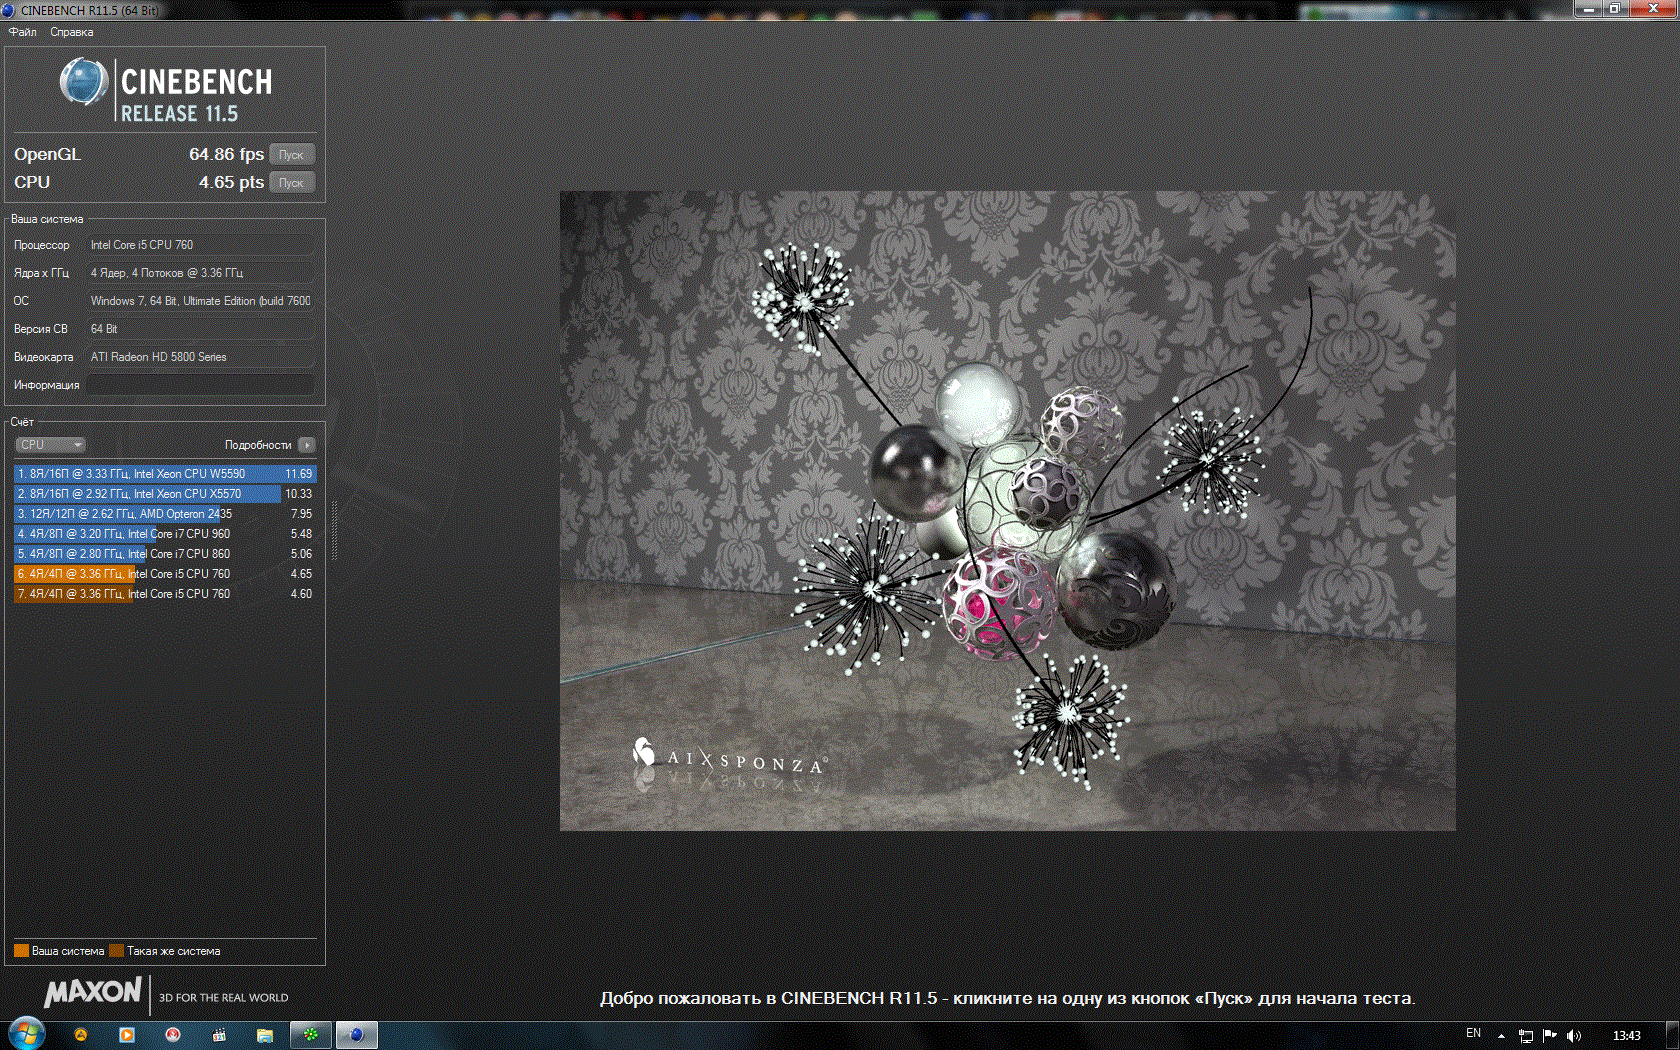Switch the EN input language indicator
The width and height of the screenshot is (1680, 1050).
[1473, 1034]
